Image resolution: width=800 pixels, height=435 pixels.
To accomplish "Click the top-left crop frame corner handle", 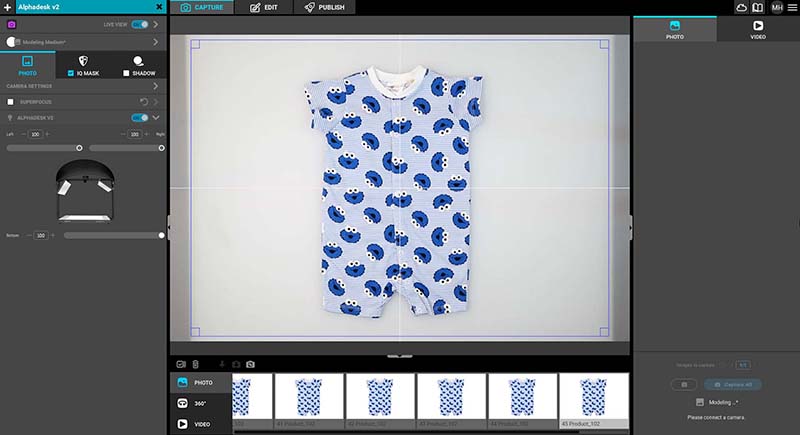I will [x=195, y=44].
